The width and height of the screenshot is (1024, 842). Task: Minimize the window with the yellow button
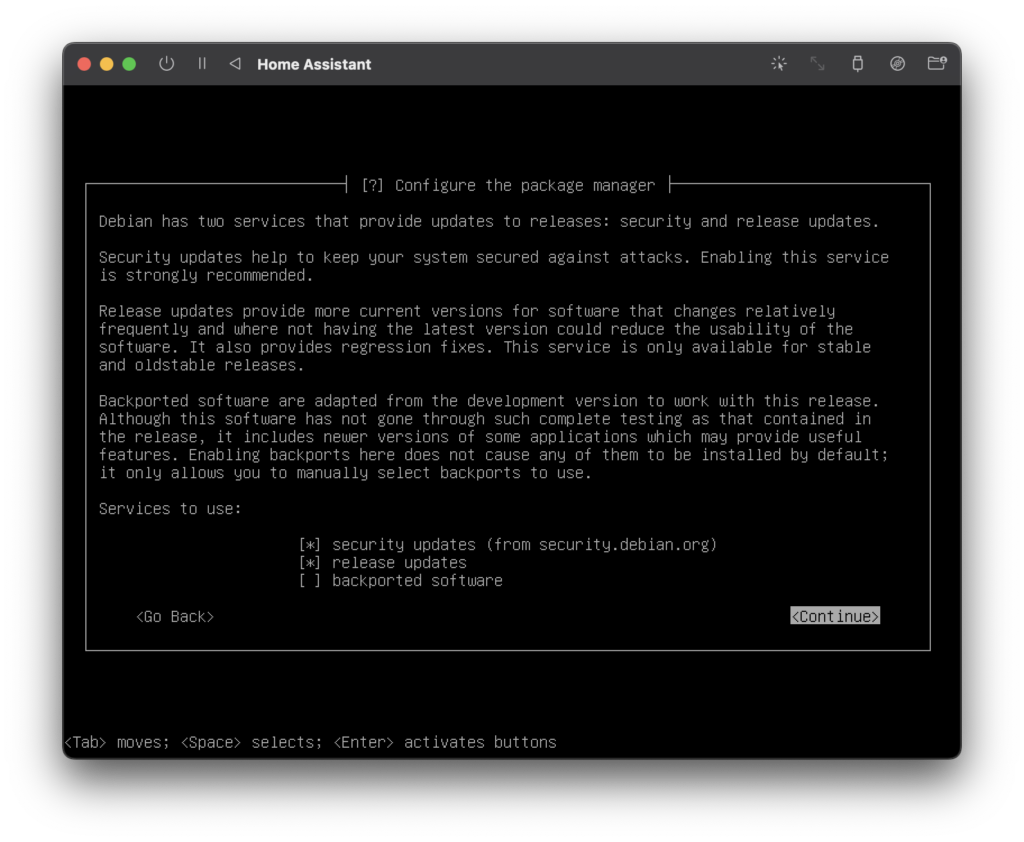pyautogui.click(x=106, y=64)
